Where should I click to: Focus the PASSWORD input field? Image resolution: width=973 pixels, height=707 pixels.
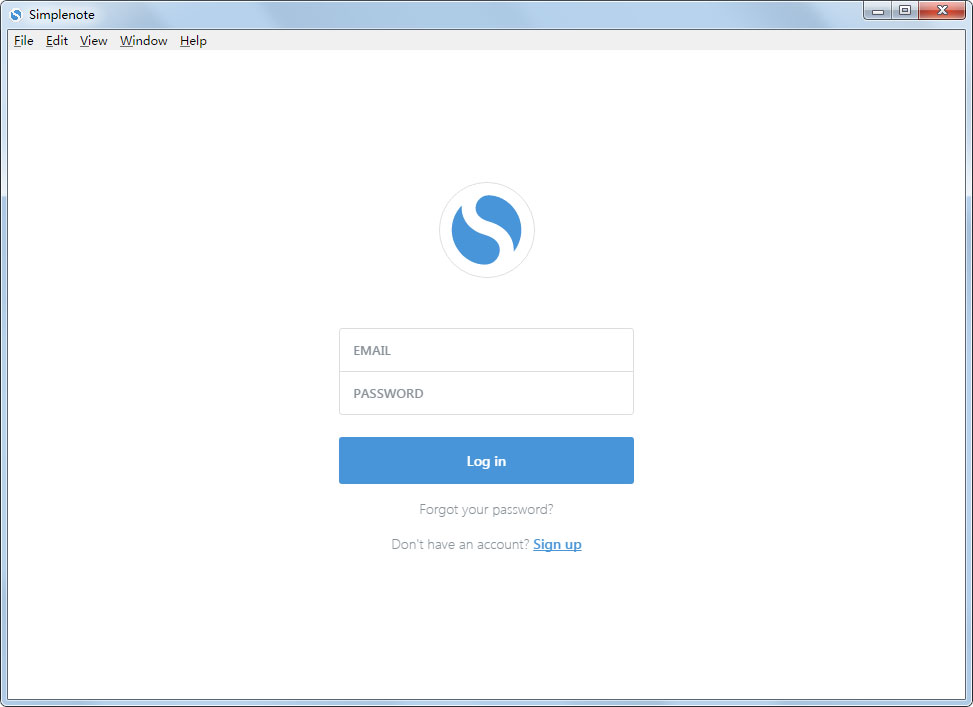point(486,393)
